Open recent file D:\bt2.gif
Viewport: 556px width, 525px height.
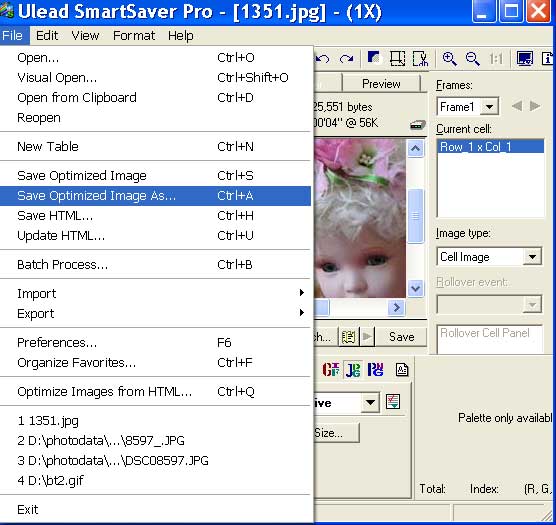point(155,481)
